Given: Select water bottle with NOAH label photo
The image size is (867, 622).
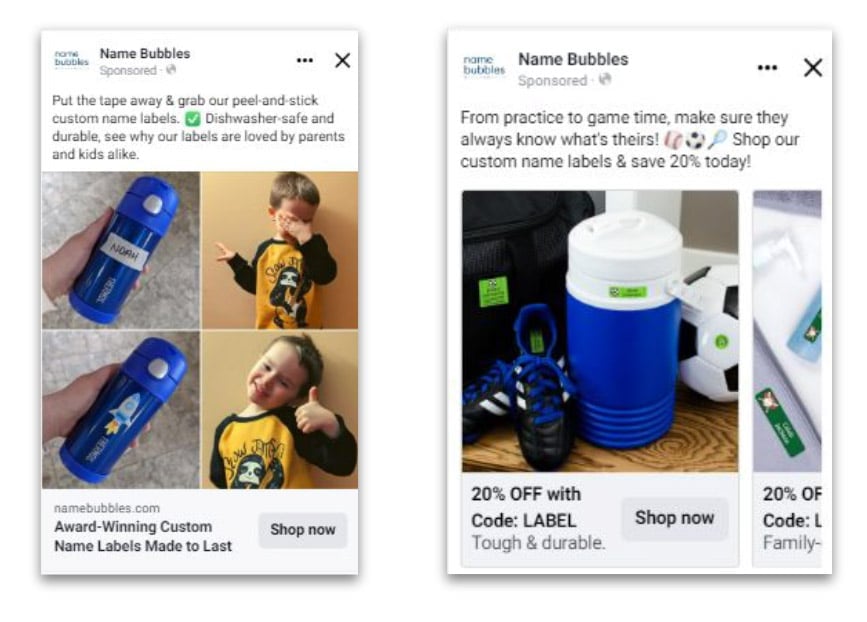Looking at the screenshot, I should tap(121, 250).
